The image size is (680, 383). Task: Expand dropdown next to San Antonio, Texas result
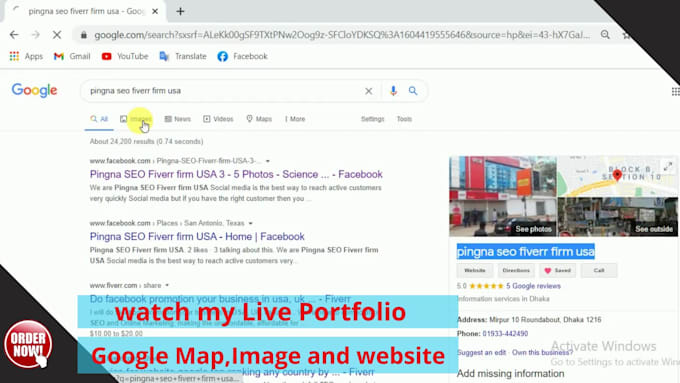(x=250, y=223)
